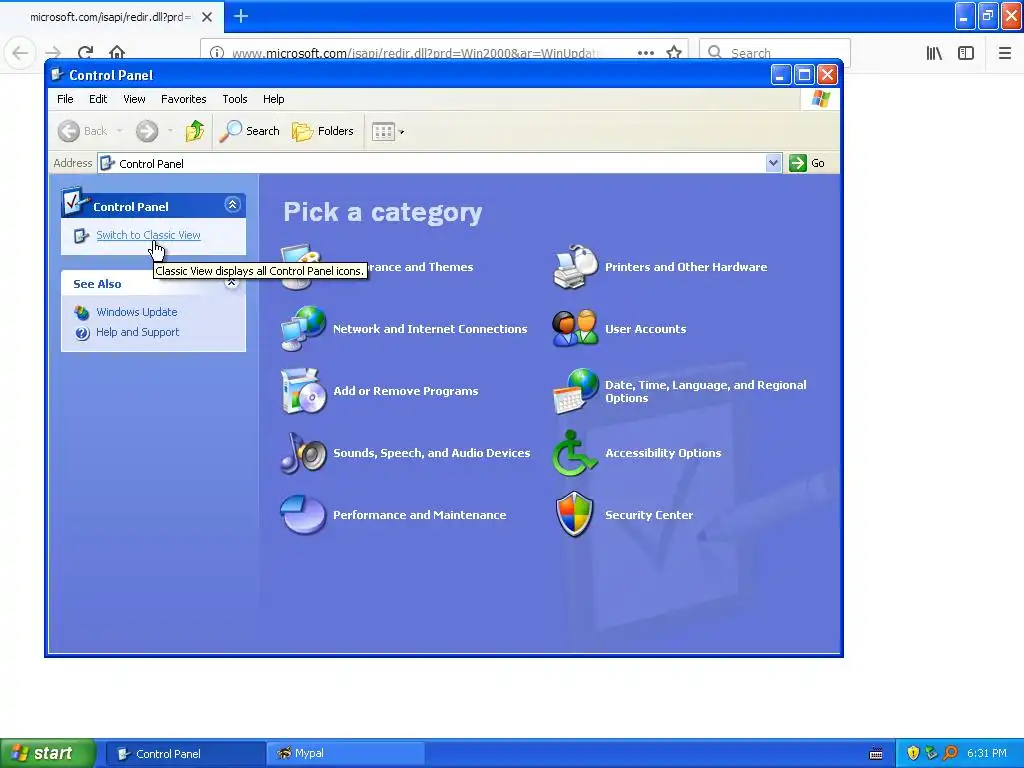Toggle Mypal sidebar icon
The image size is (1024, 768).
click(966, 53)
